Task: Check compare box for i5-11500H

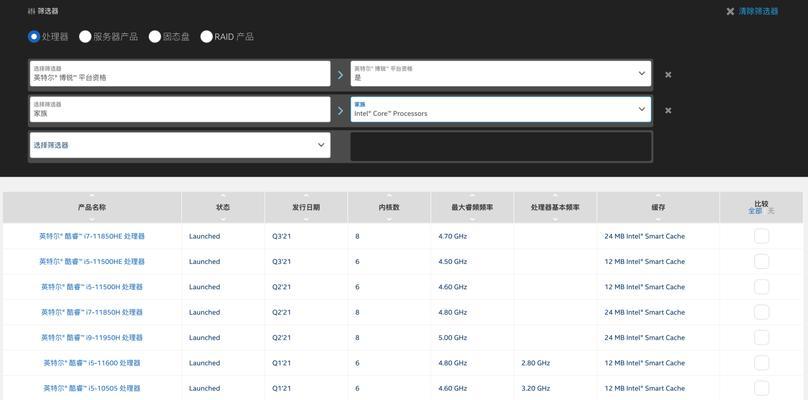Action: tap(761, 287)
